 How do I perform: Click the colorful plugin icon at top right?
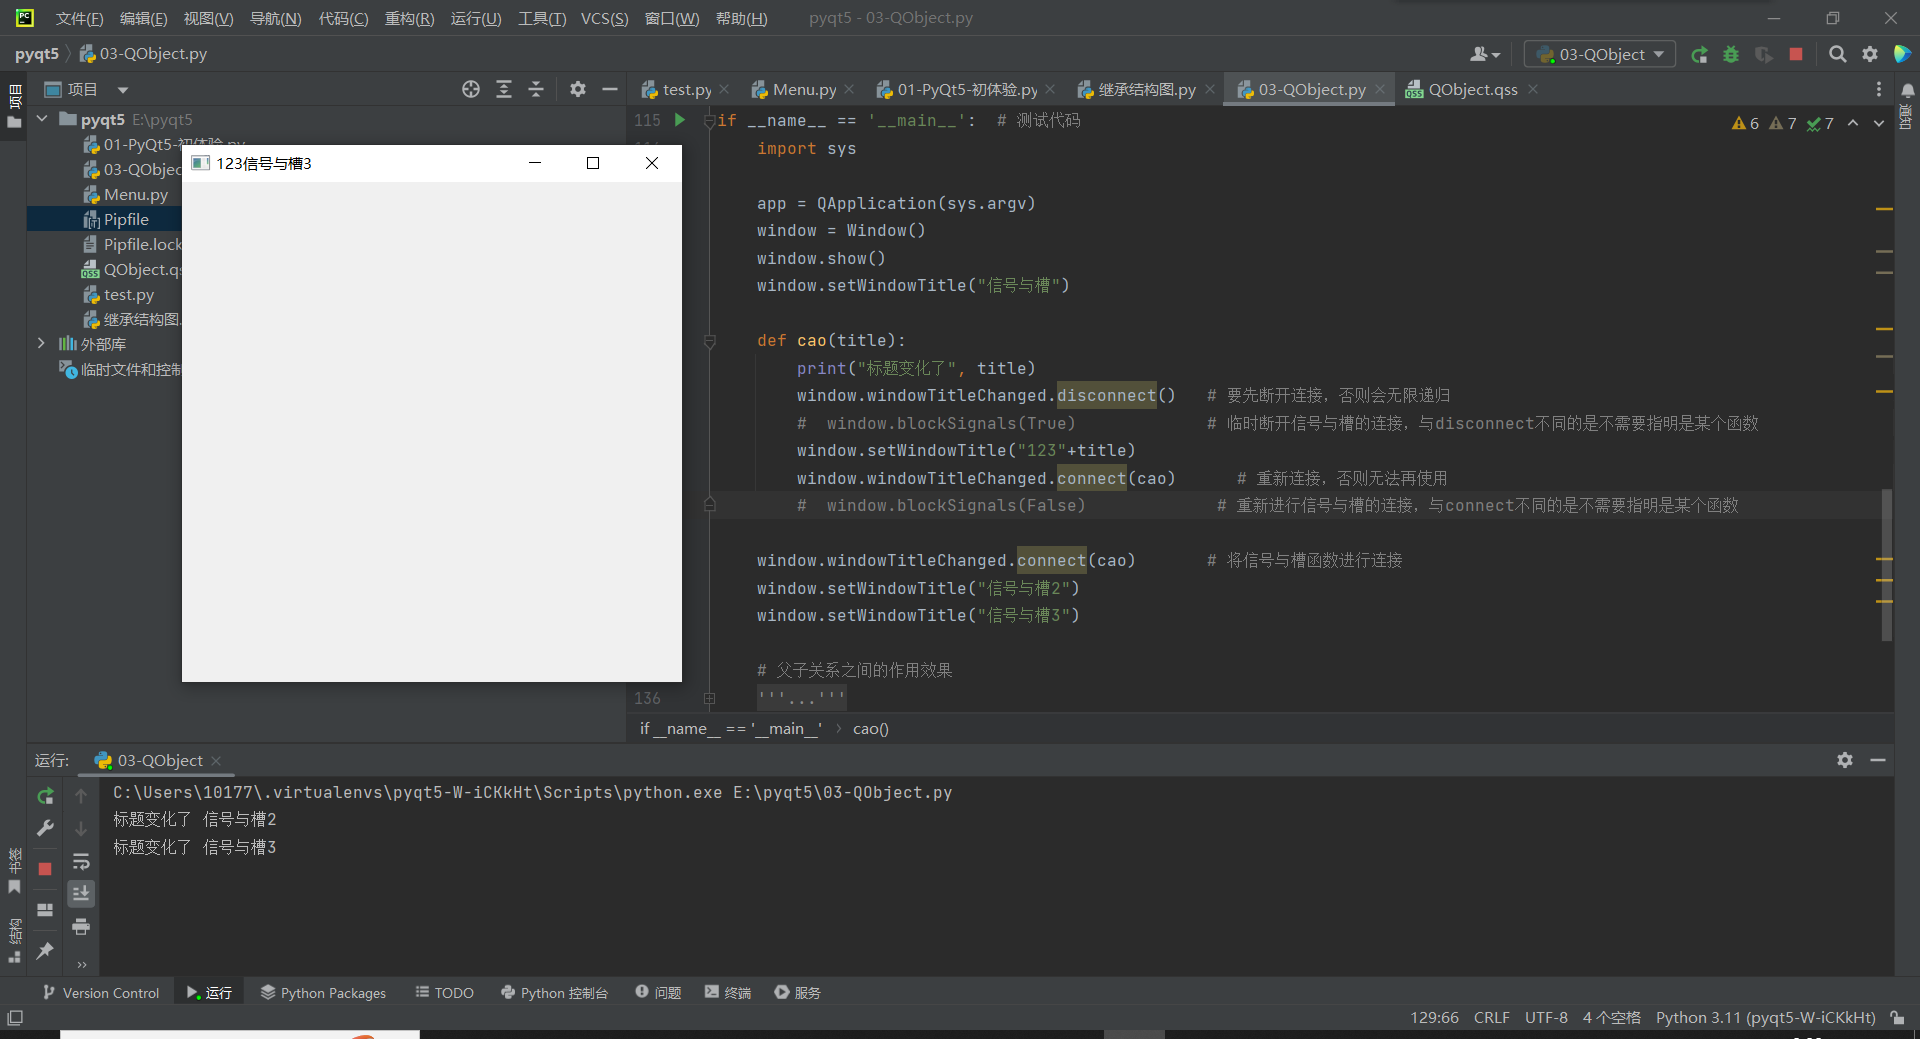click(x=1902, y=54)
